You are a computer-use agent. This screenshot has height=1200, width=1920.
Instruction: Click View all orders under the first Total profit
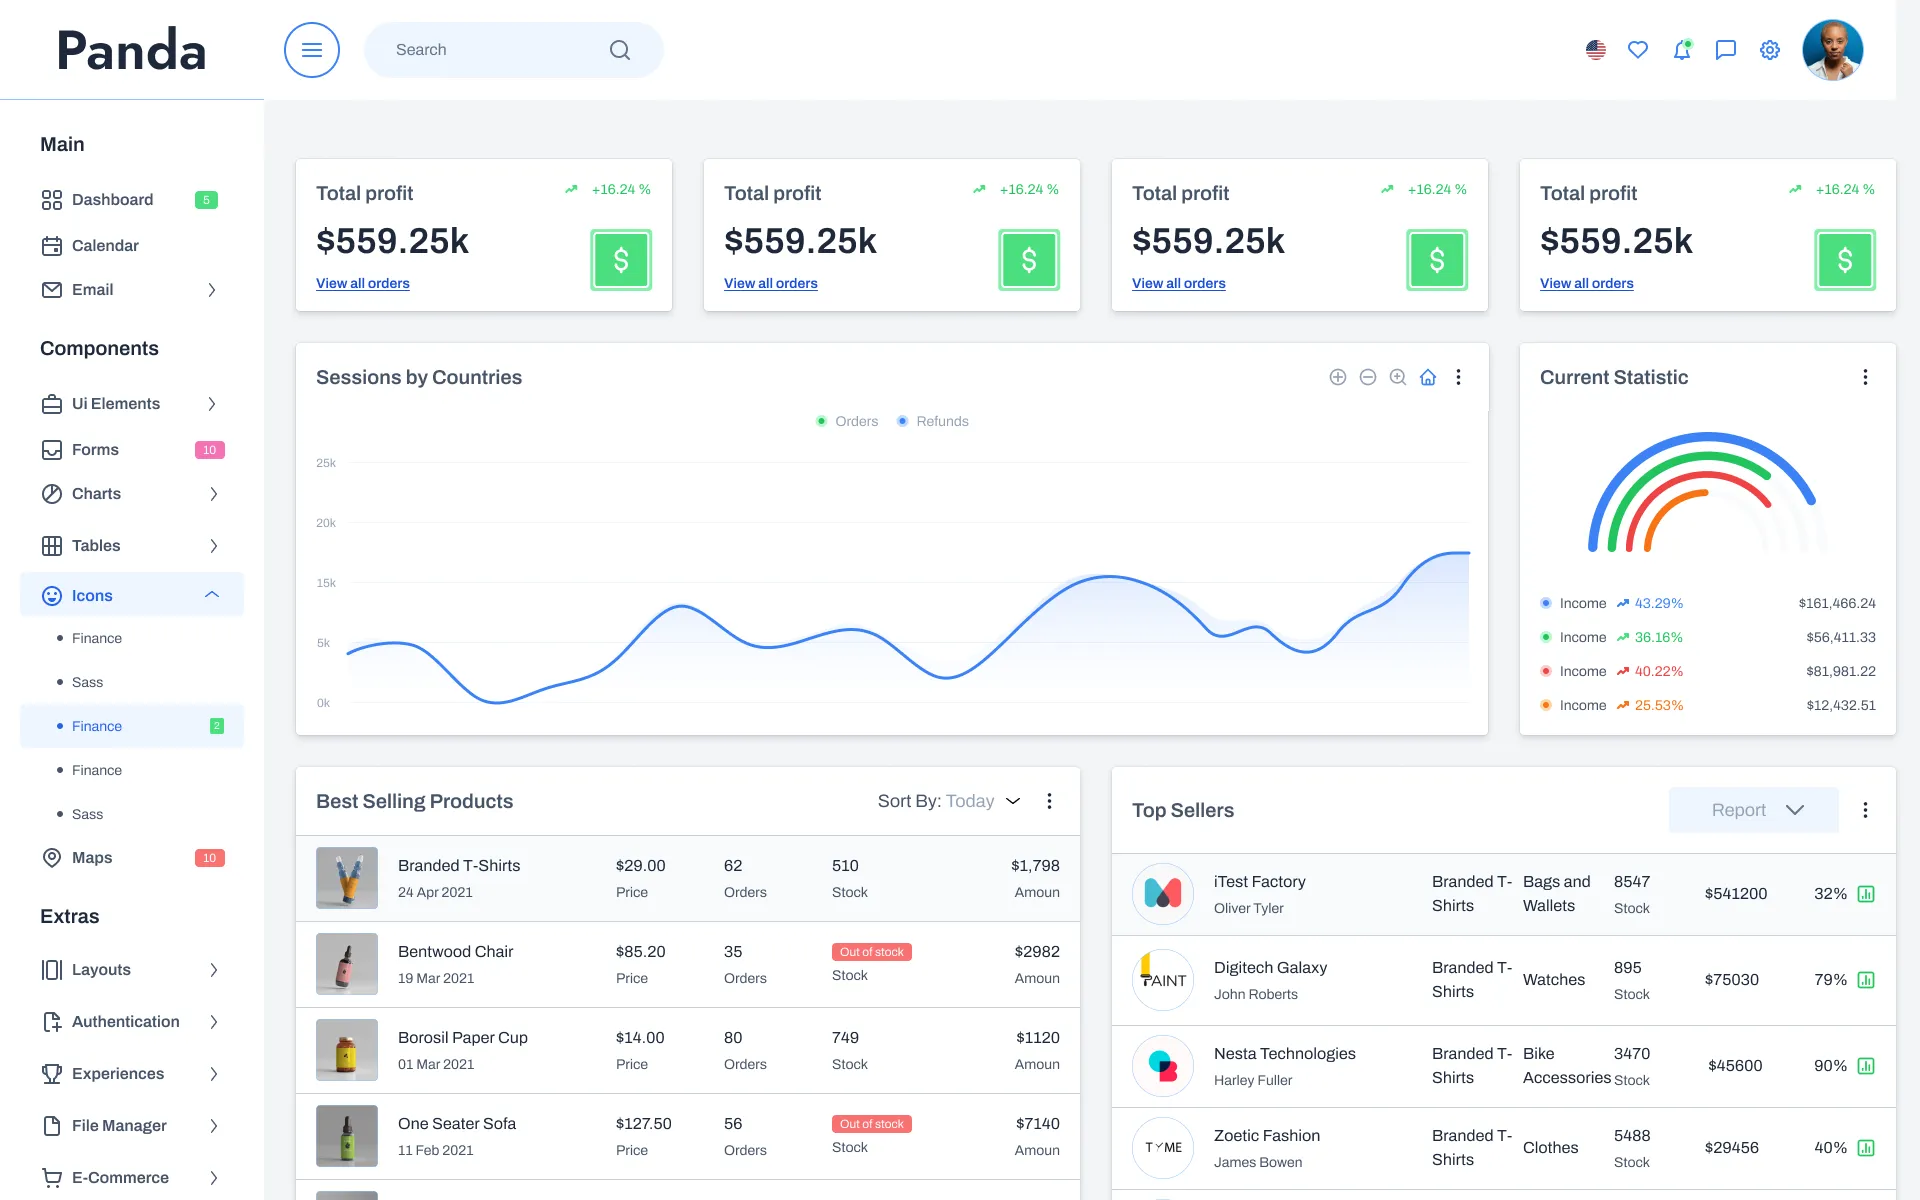click(x=362, y=283)
